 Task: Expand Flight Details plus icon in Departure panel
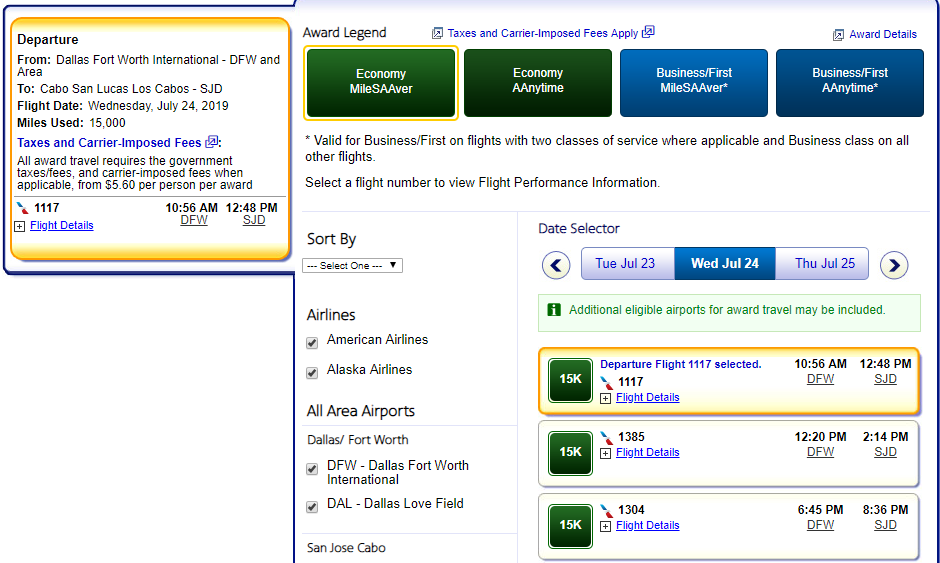point(20,226)
